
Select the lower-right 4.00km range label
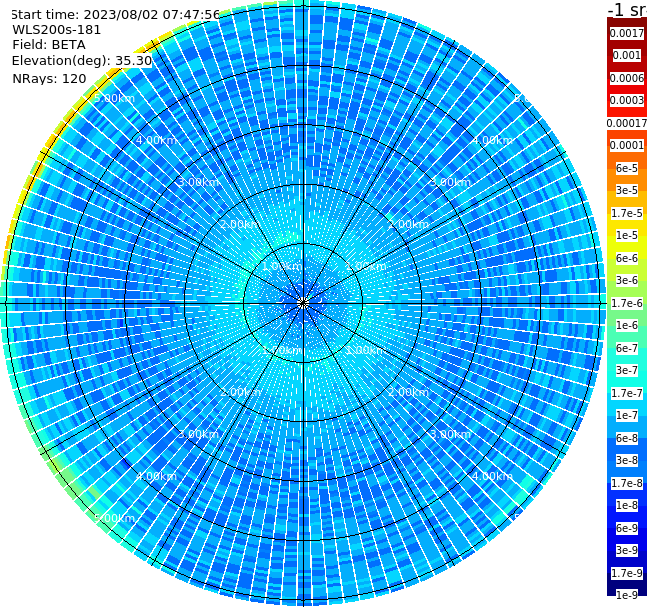pos(492,476)
